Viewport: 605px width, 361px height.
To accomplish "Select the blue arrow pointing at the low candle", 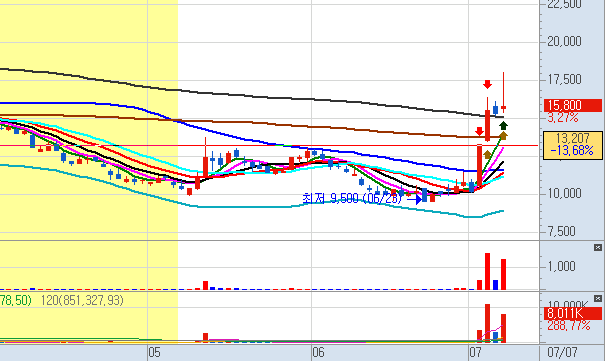I will [415, 199].
